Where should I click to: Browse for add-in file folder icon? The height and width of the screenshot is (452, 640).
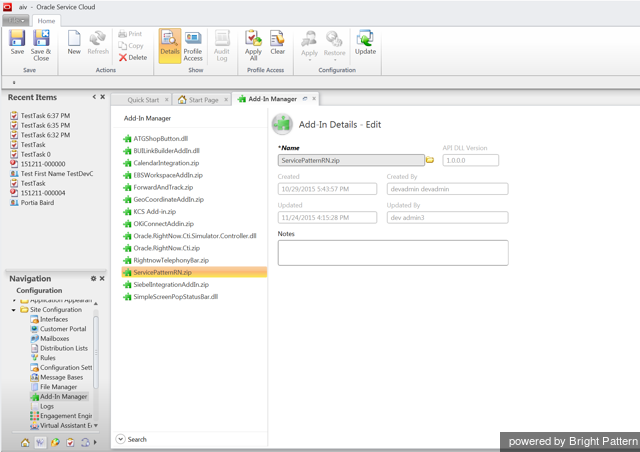click(430, 160)
